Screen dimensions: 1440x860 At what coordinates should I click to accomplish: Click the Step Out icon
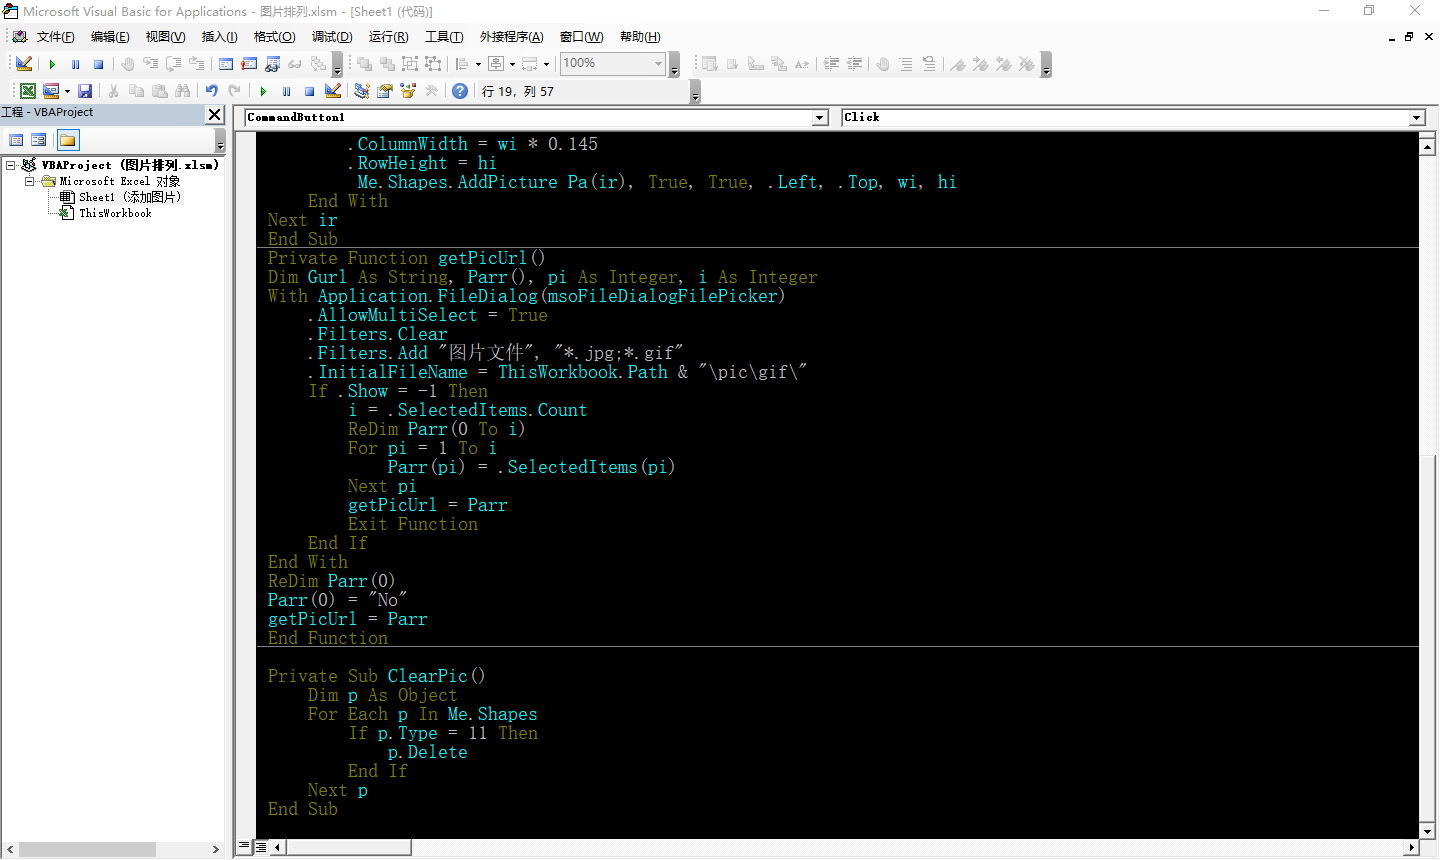[x=196, y=63]
